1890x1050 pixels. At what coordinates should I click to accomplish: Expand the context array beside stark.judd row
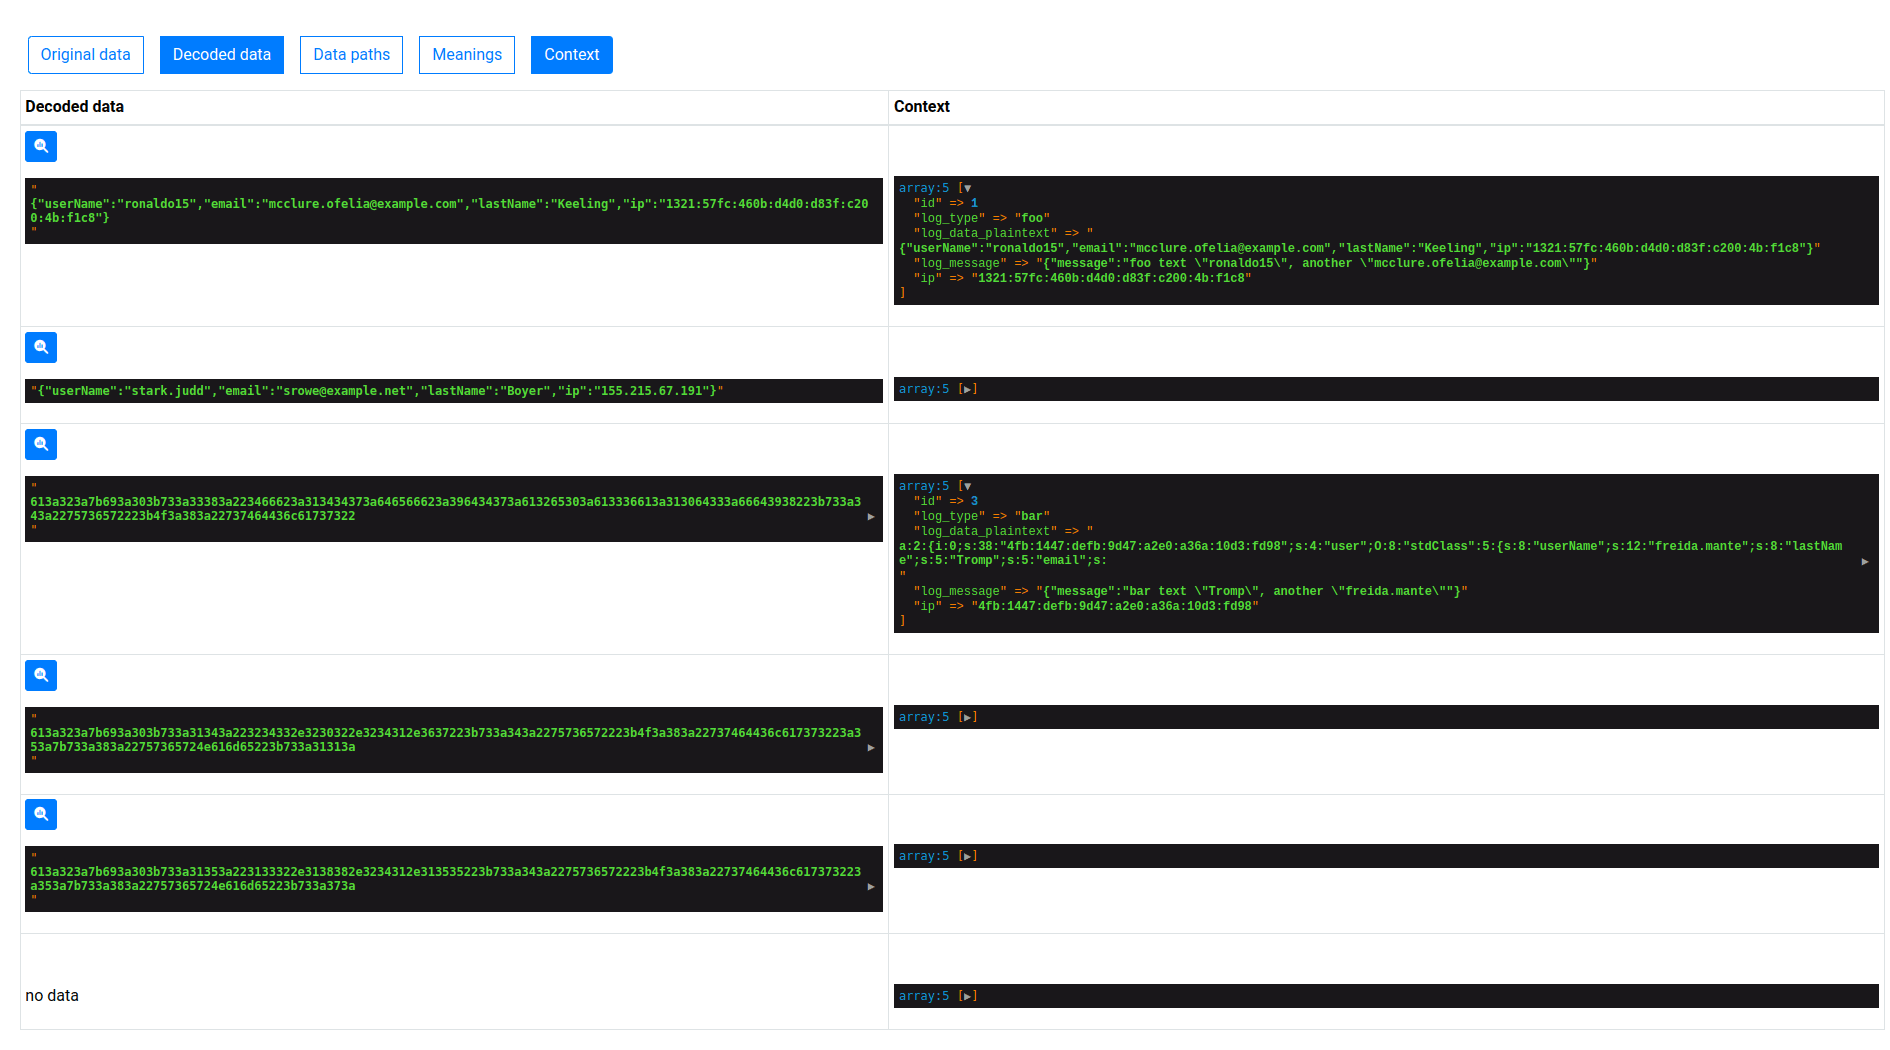point(968,389)
